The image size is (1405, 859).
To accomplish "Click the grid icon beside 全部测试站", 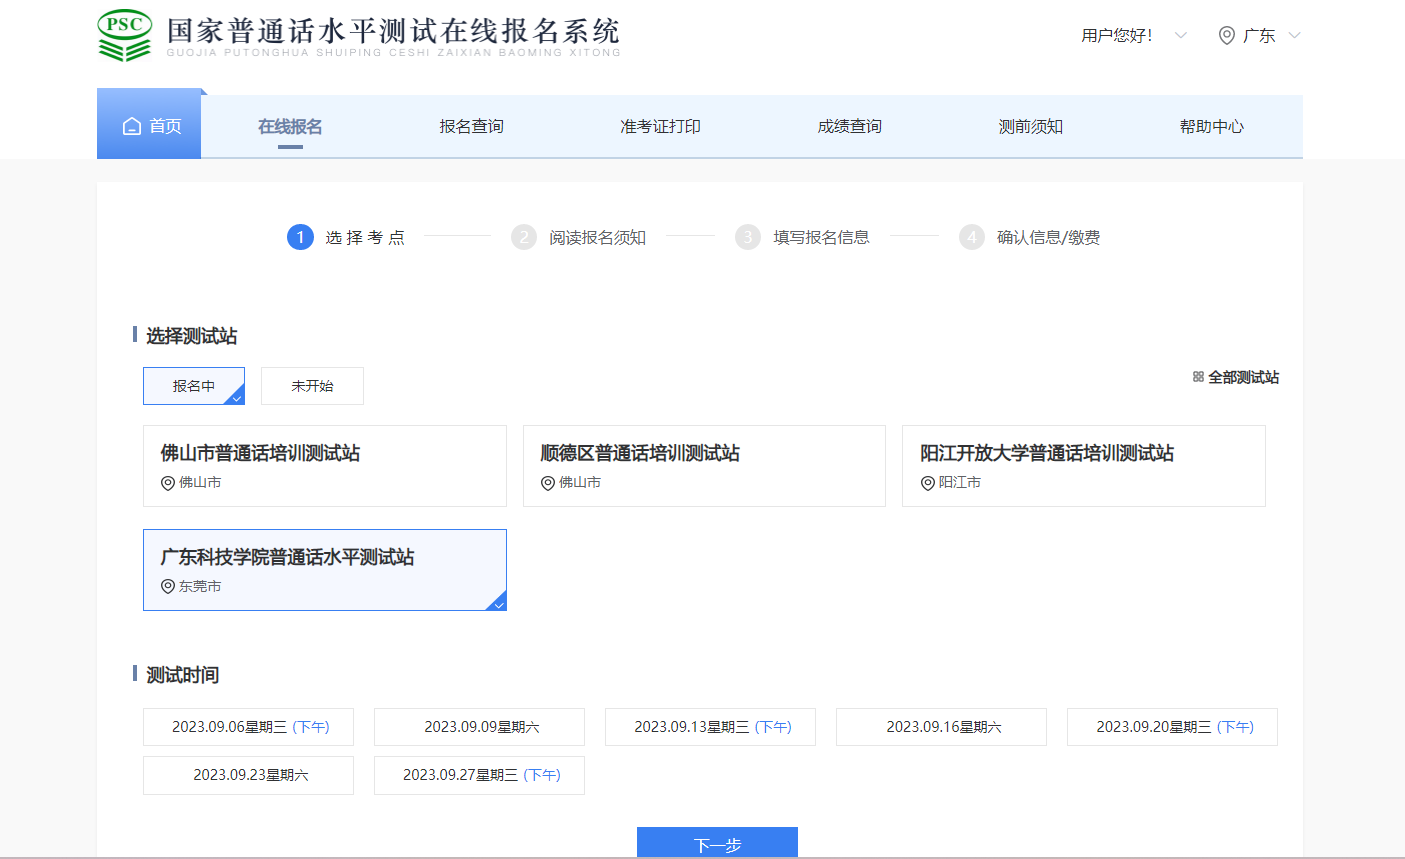I will click(1198, 377).
